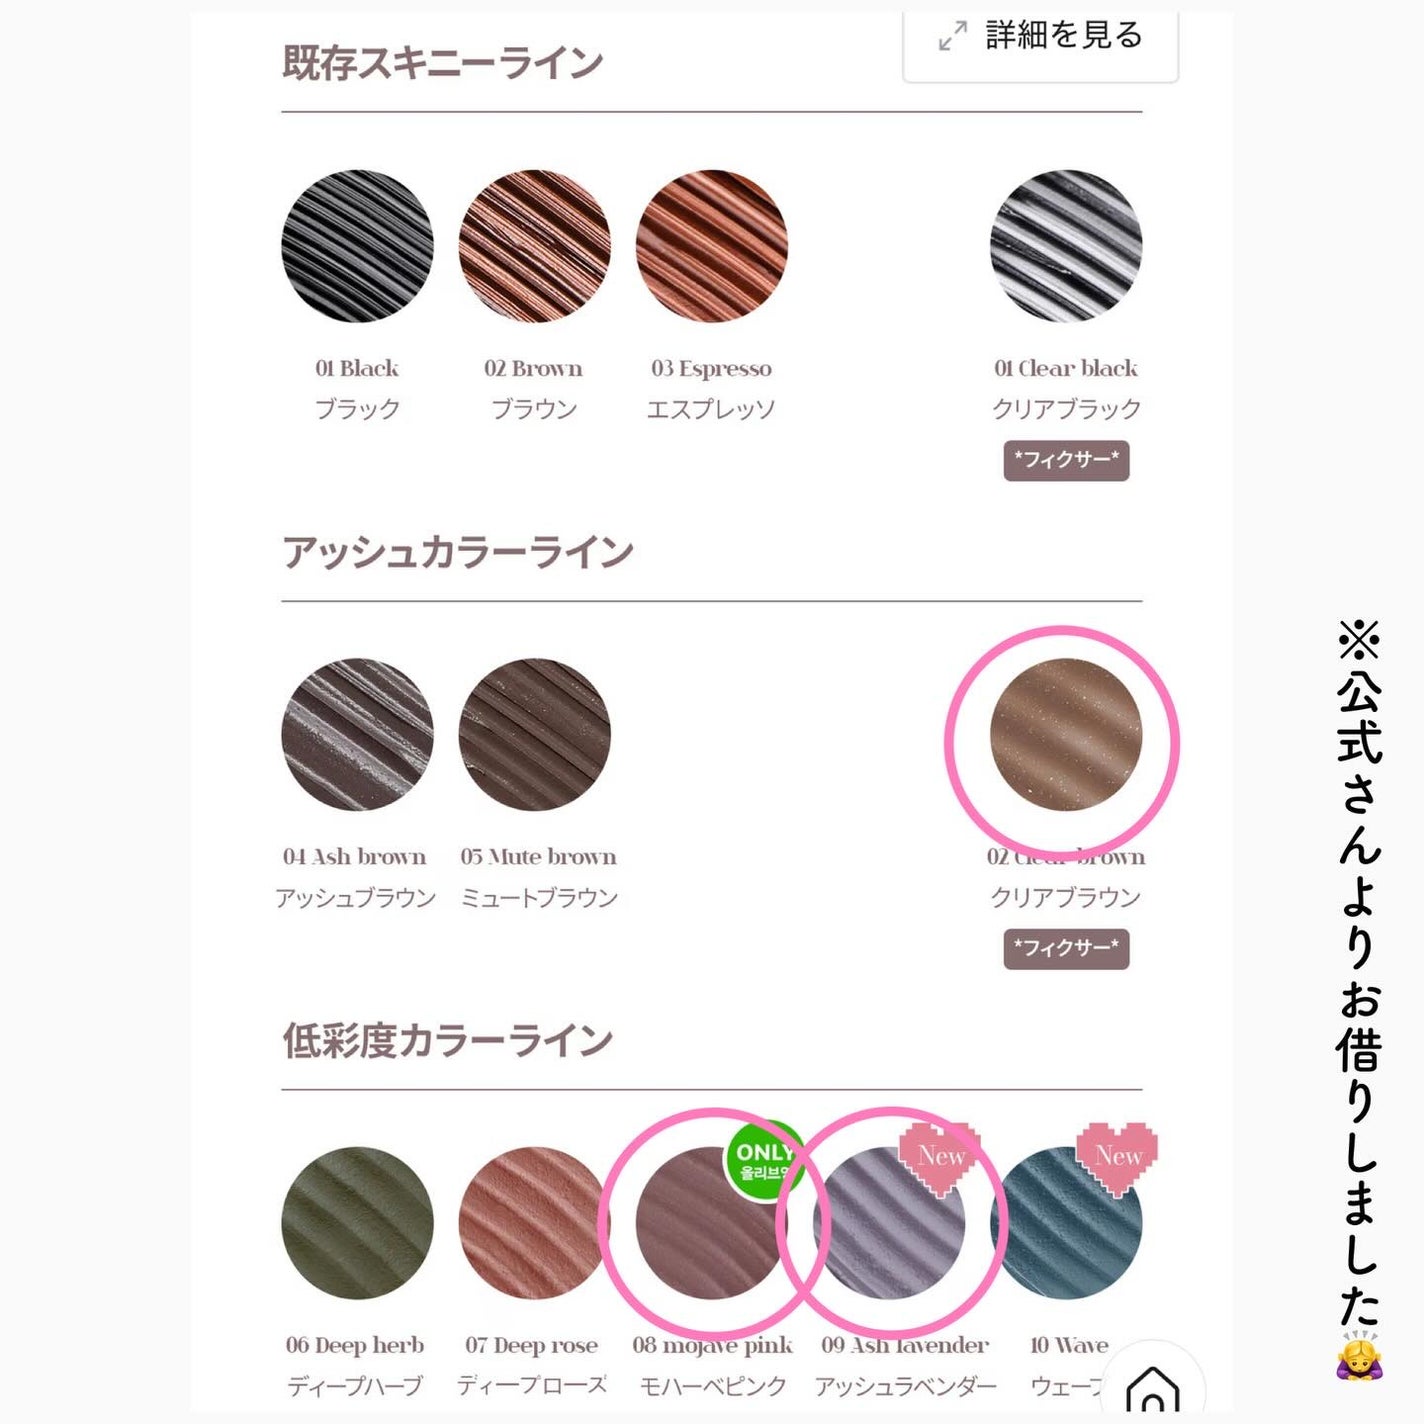This screenshot has width=1424, height=1424.
Task: Click the New heart badge on Ash lavender
Action: point(940,1158)
